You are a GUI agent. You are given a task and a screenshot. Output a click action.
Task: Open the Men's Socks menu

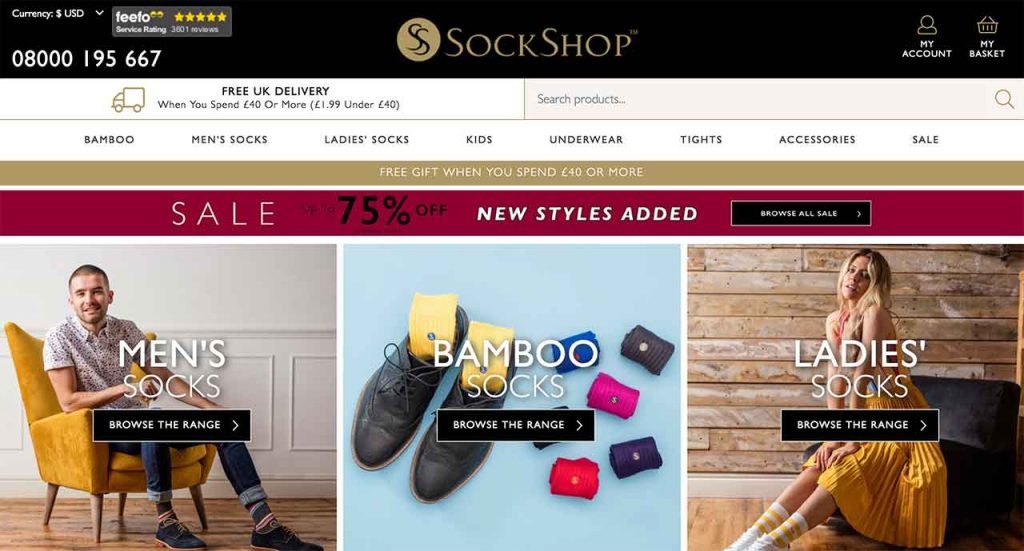point(229,140)
